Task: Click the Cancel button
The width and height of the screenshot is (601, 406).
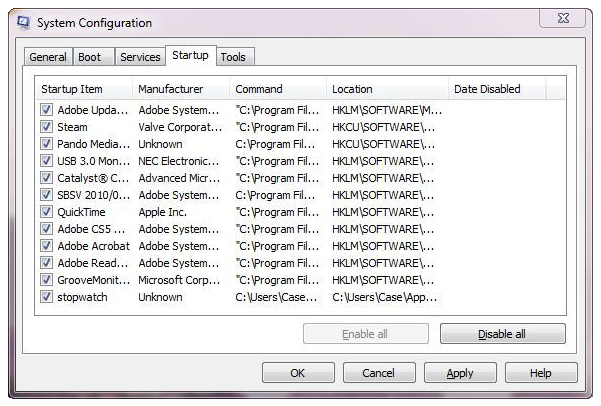Action: pos(379,373)
